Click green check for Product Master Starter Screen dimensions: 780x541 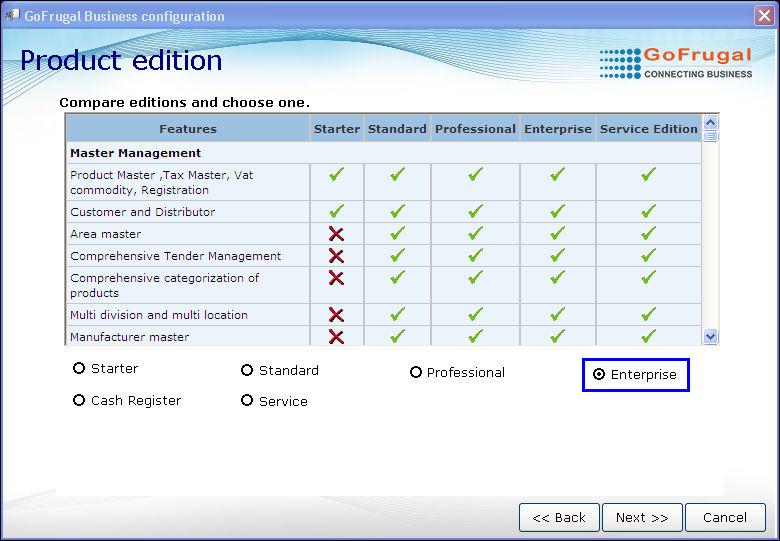[x=336, y=174]
